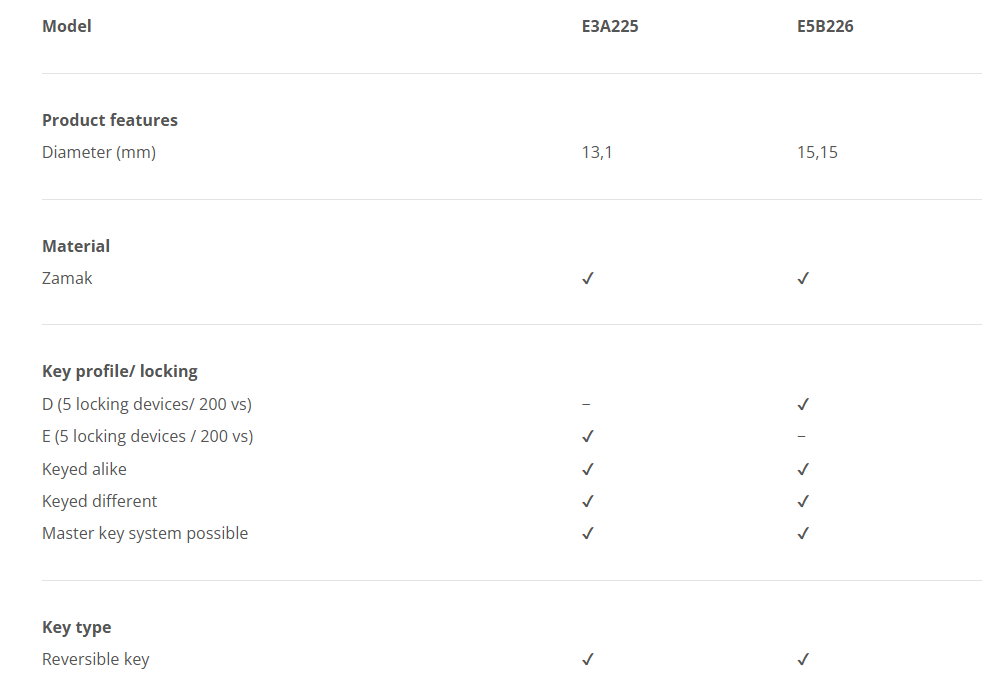The height and width of the screenshot is (697, 997).
Task: Select the Keyed alike checkmark for E3A225
Action: [x=588, y=469]
